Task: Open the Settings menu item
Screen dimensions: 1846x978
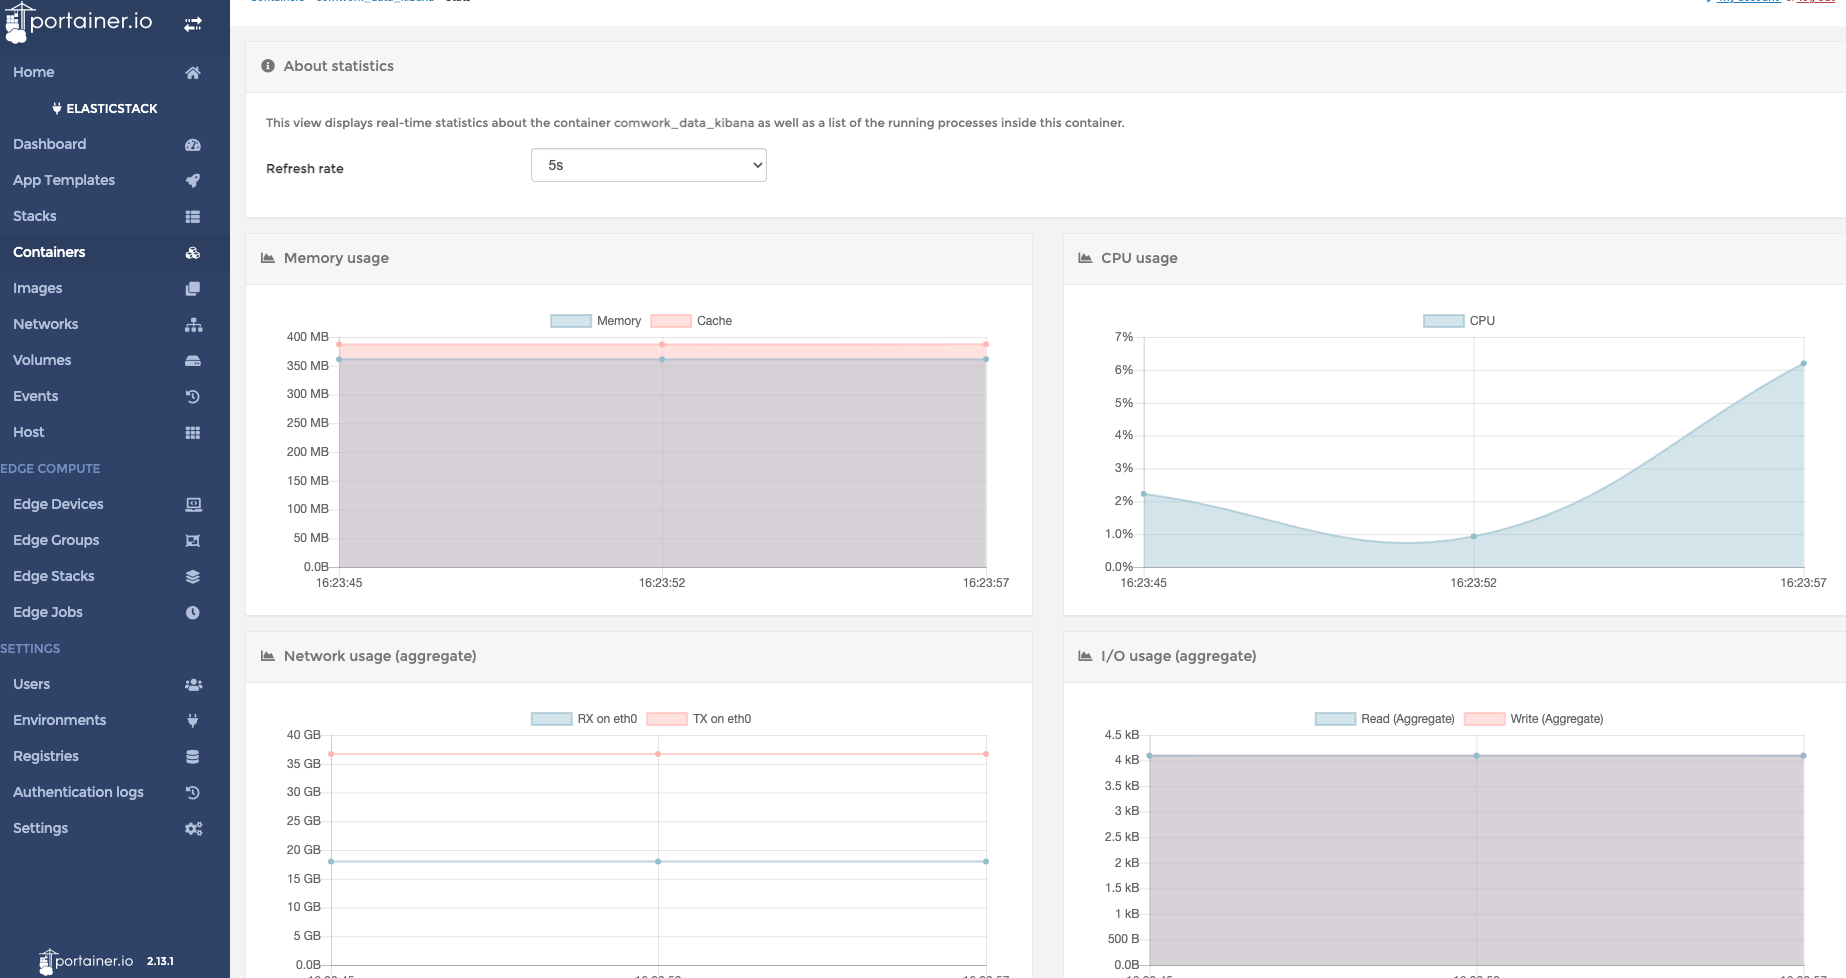Action: (115, 829)
